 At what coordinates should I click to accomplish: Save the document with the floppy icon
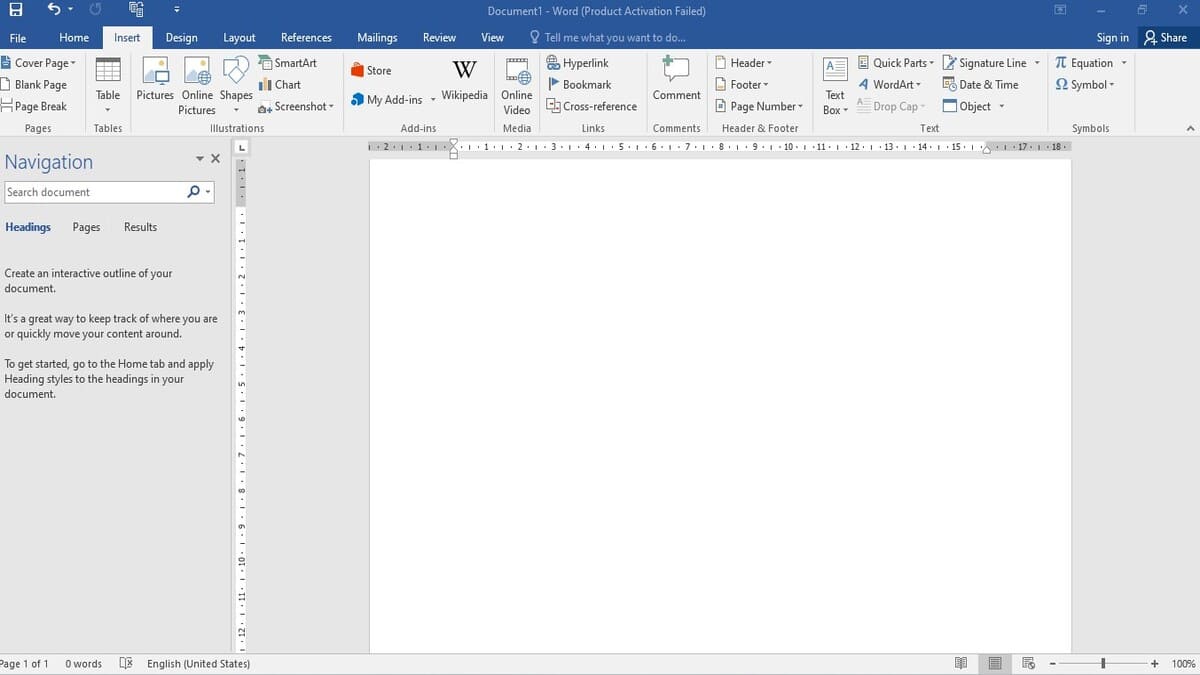pyautogui.click(x=15, y=11)
